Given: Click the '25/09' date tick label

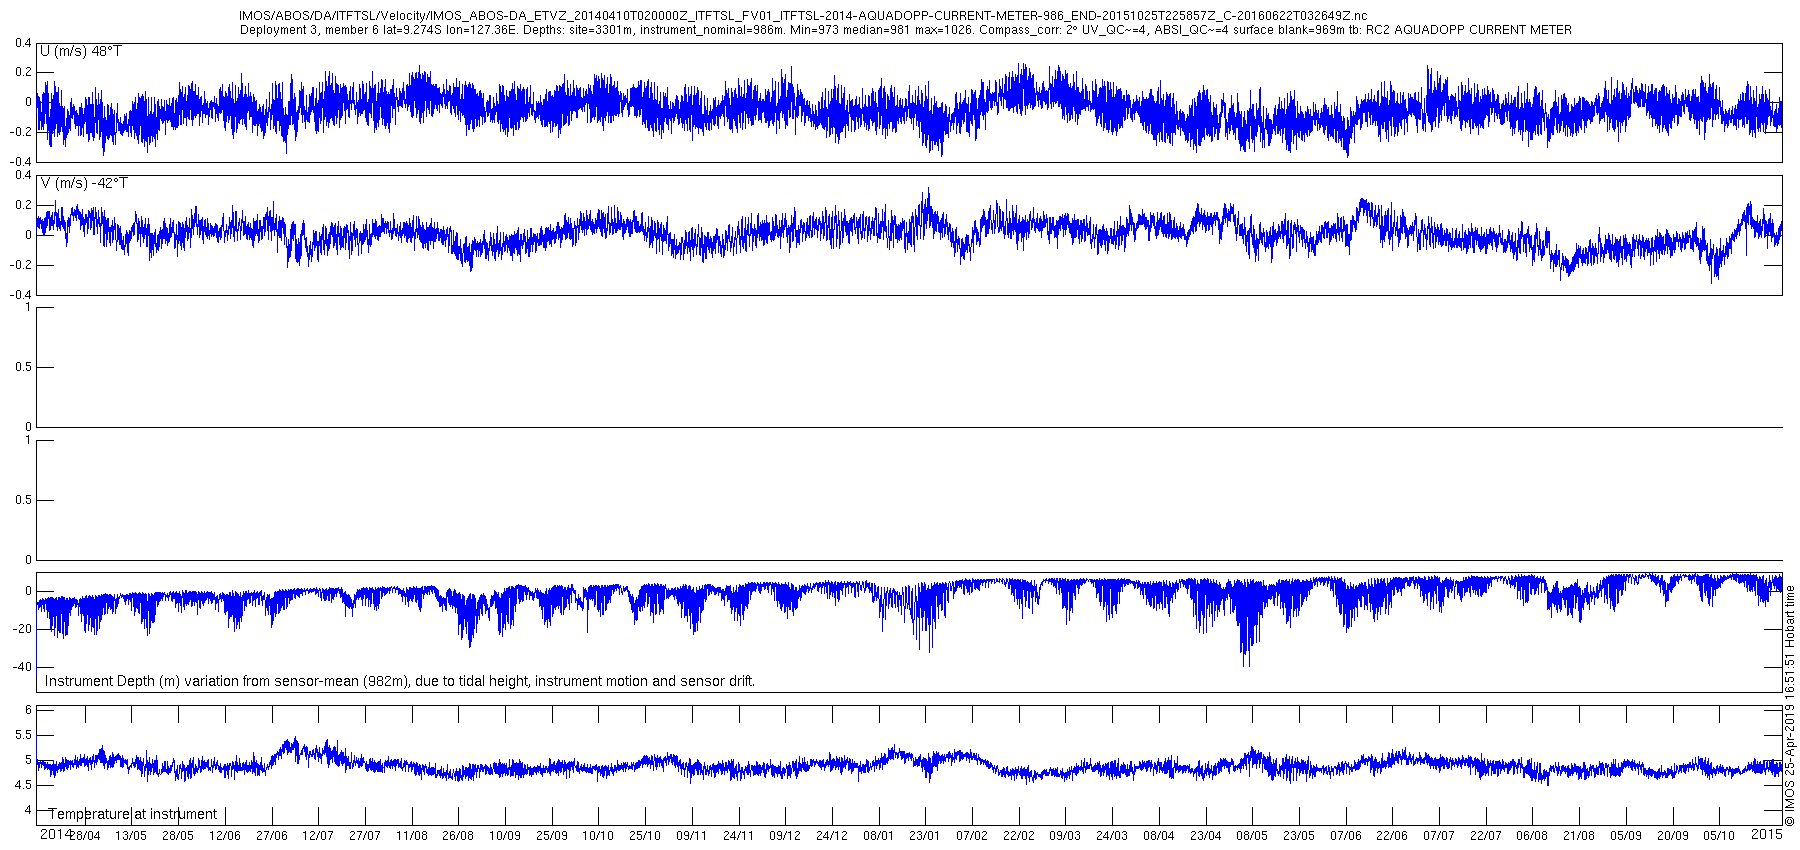Looking at the screenshot, I should coord(552,836).
